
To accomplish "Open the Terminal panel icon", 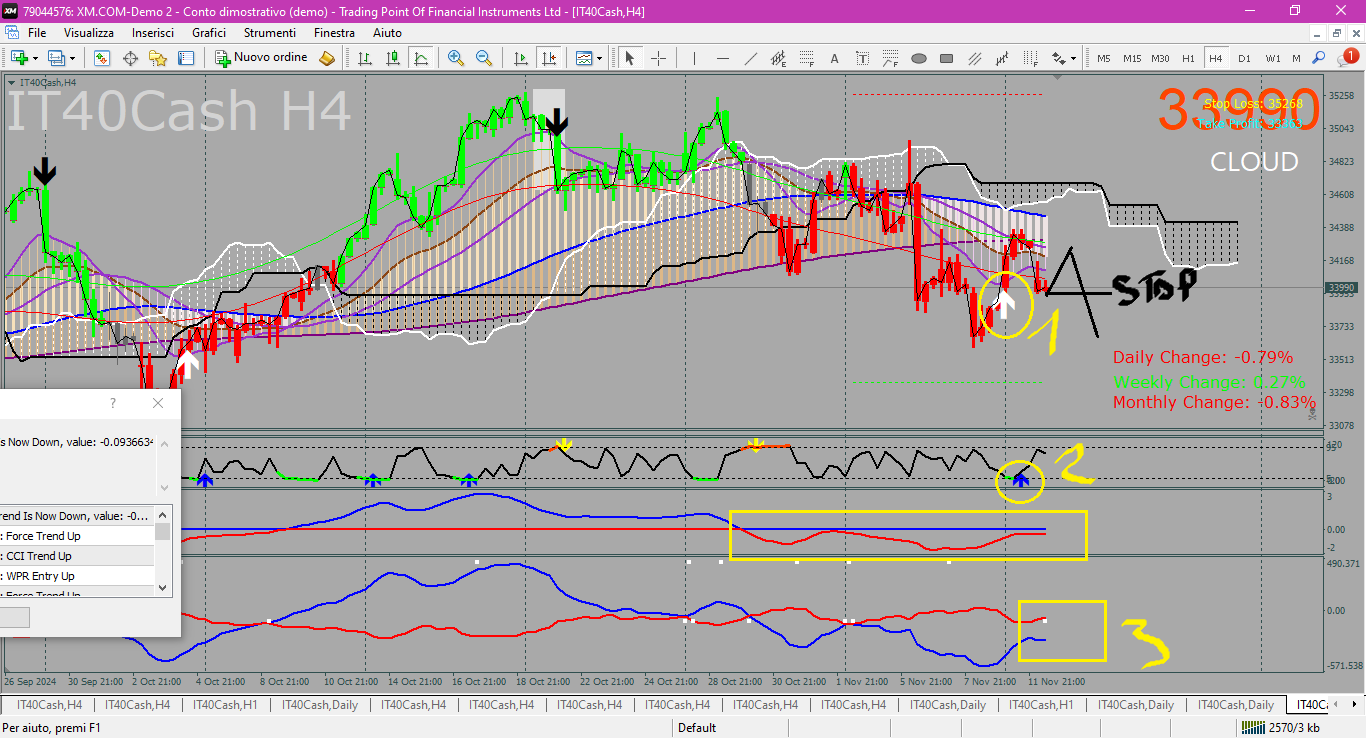I will 185,58.
